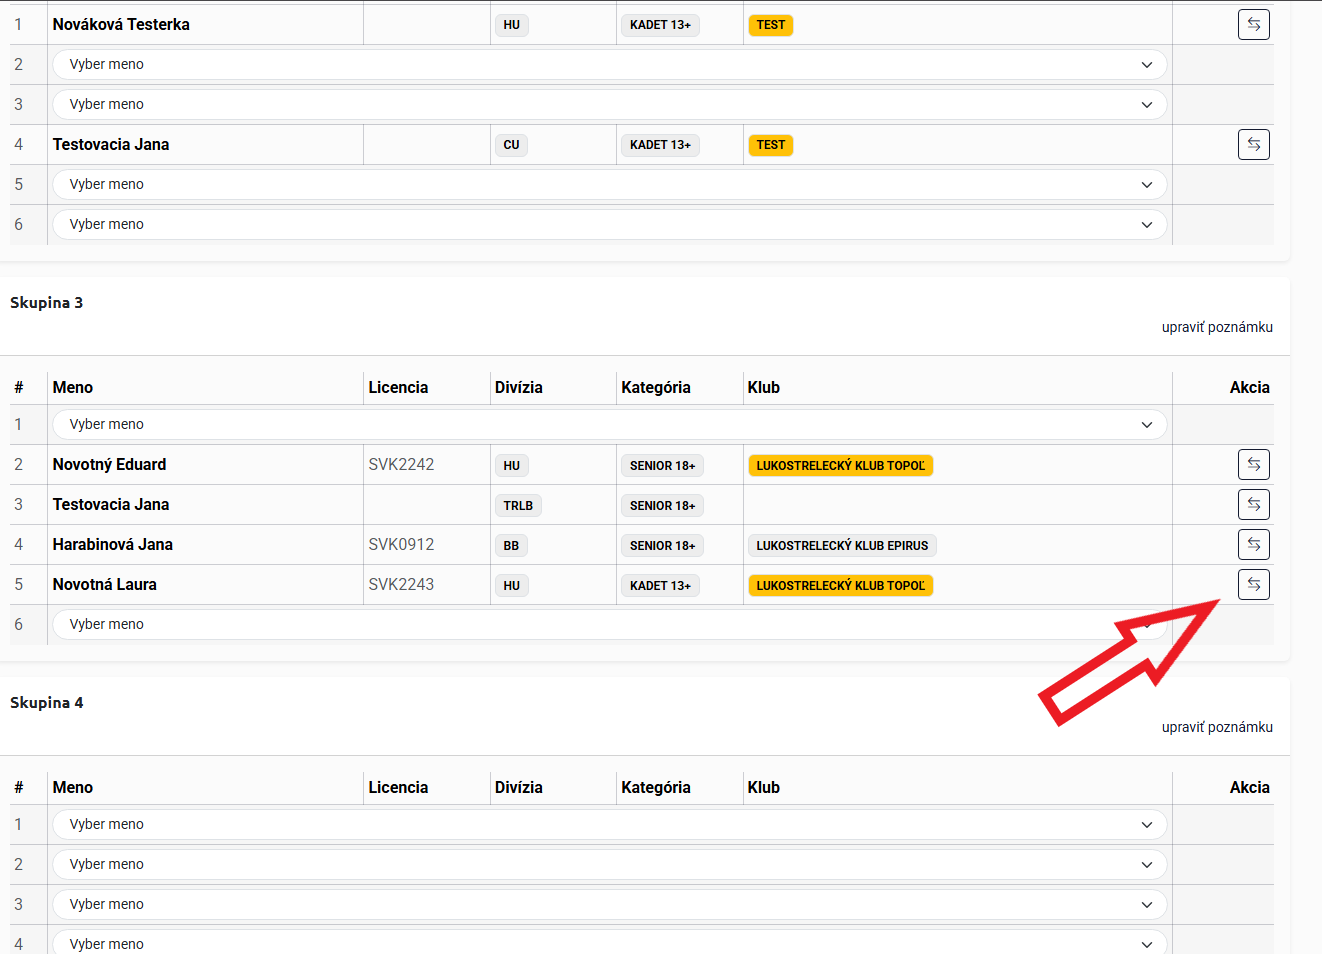
Task: Hit swap icon in Harabinová Jana row
Action: coord(1253,545)
